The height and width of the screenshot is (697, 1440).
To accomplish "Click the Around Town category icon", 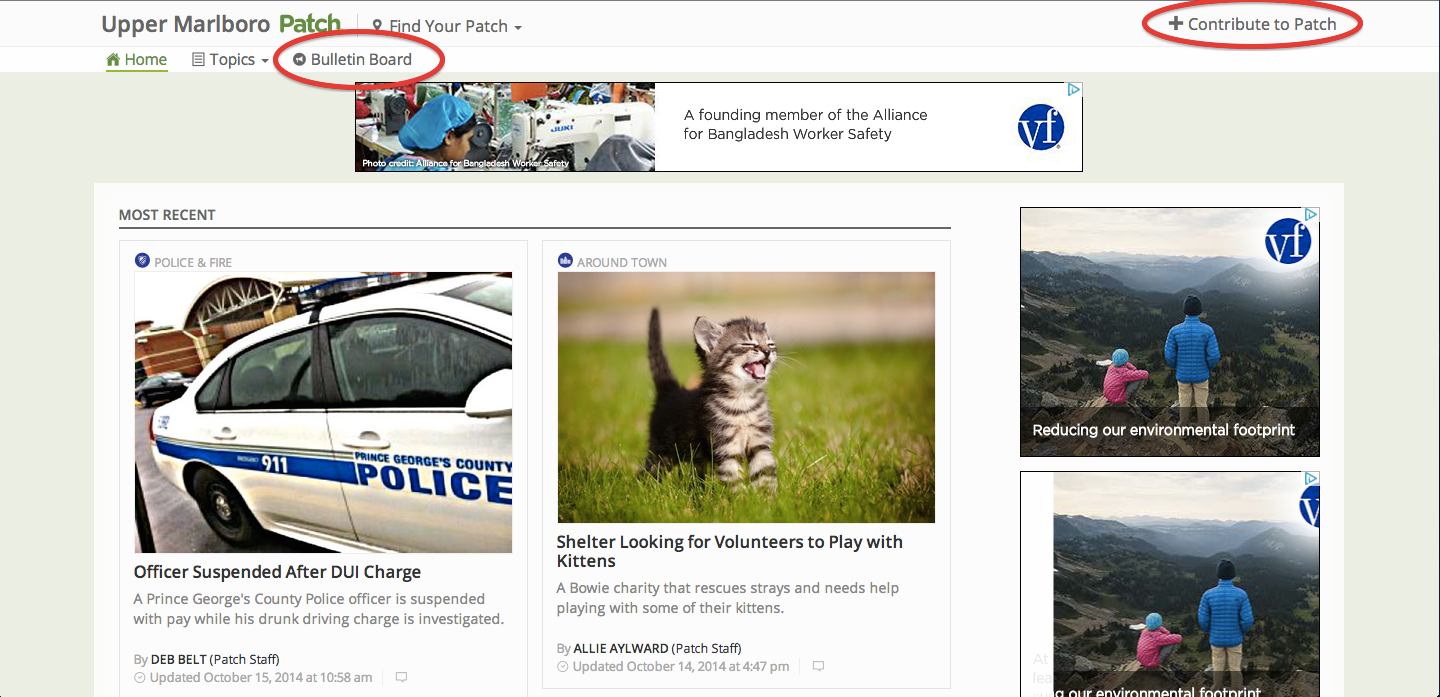I will coord(564,261).
